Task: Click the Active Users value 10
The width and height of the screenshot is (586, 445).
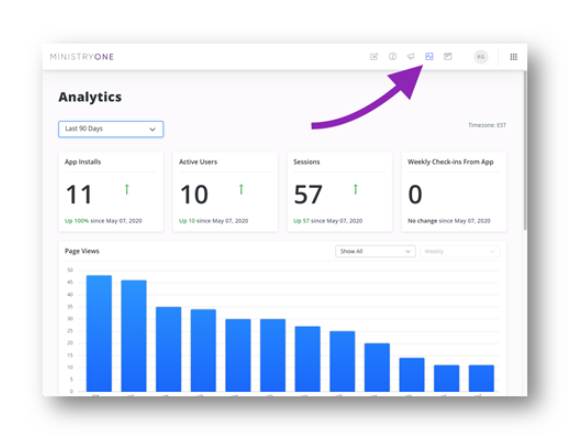Action: click(x=194, y=195)
